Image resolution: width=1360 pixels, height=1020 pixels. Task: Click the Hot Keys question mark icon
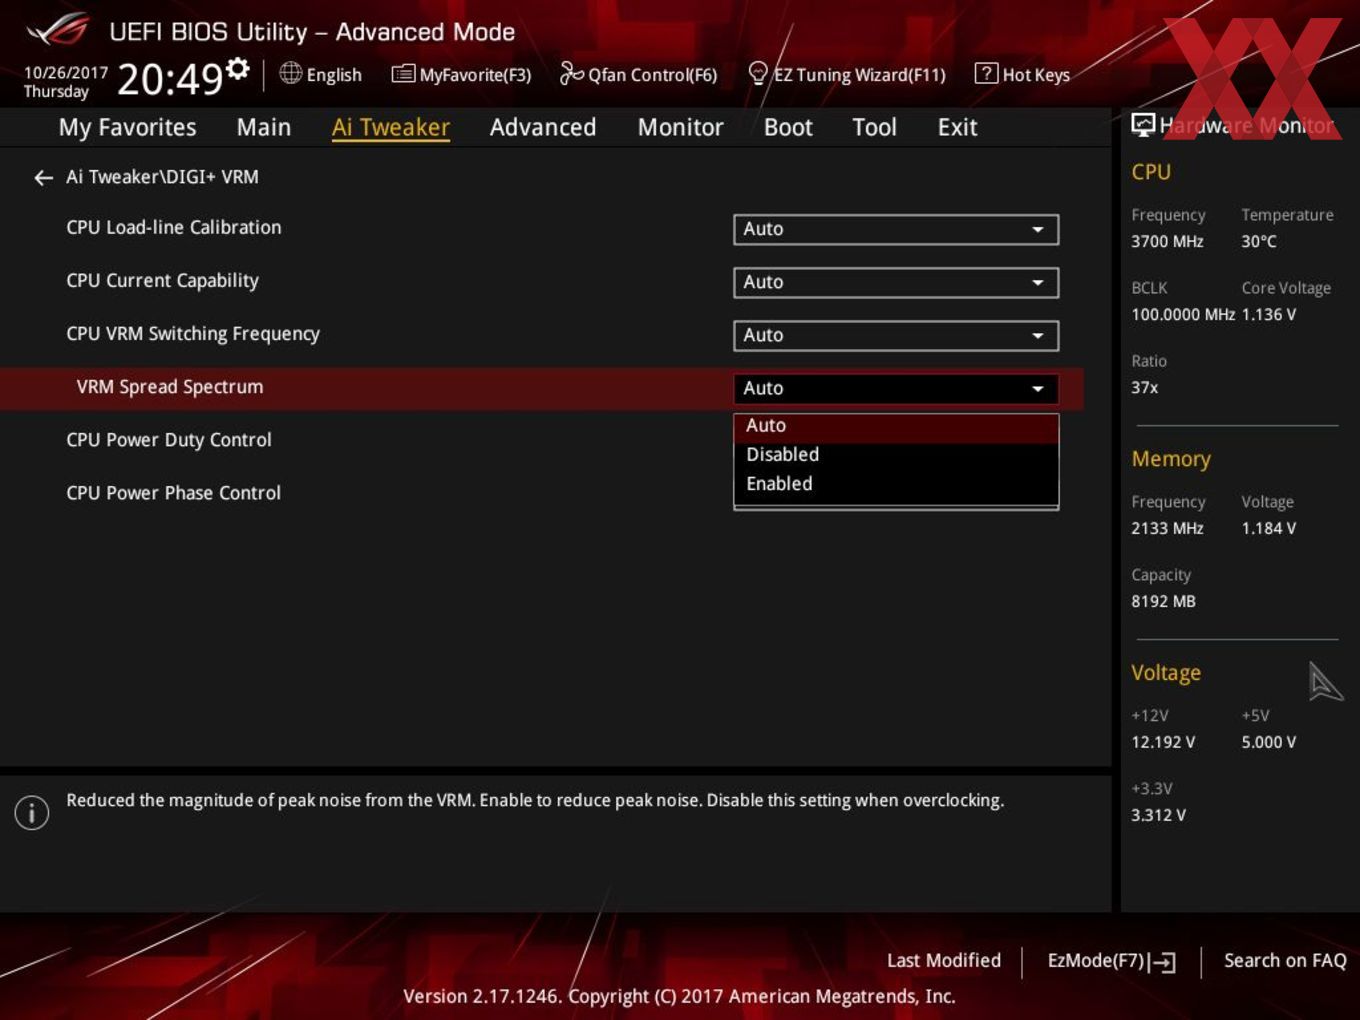coord(986,73)
